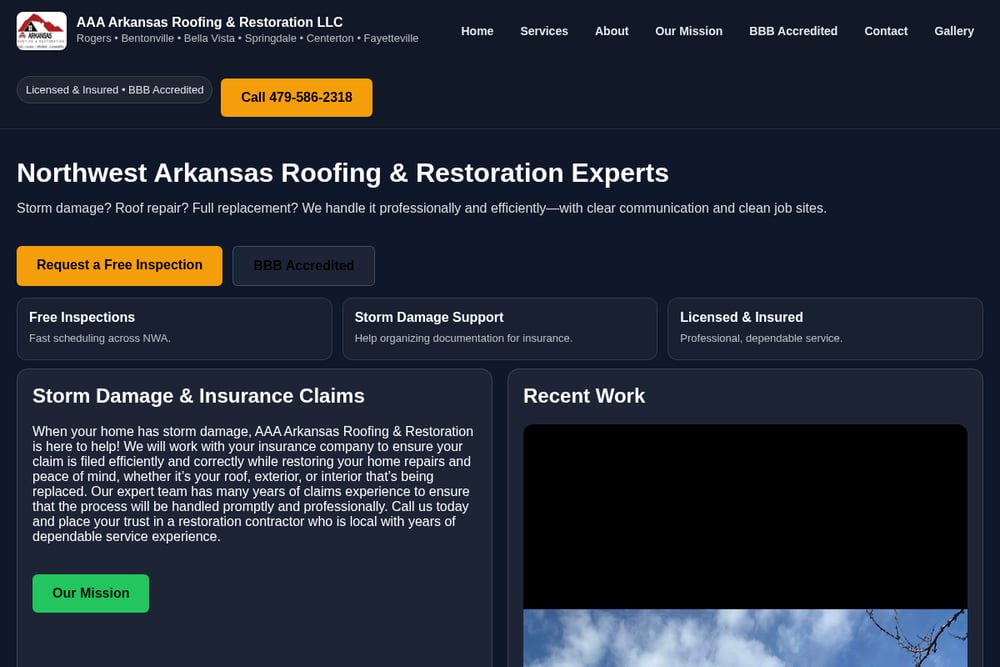
Task: Click the 'Storm damage? Roof repair?' tagline
Action: click(x=422, y=209)
